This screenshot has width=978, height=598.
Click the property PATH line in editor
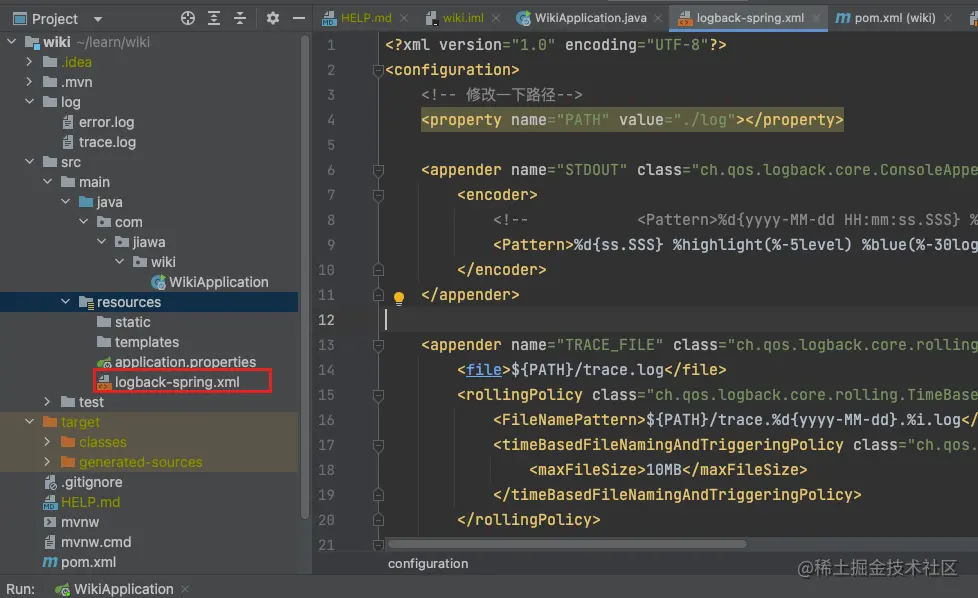tap(632, 120)
